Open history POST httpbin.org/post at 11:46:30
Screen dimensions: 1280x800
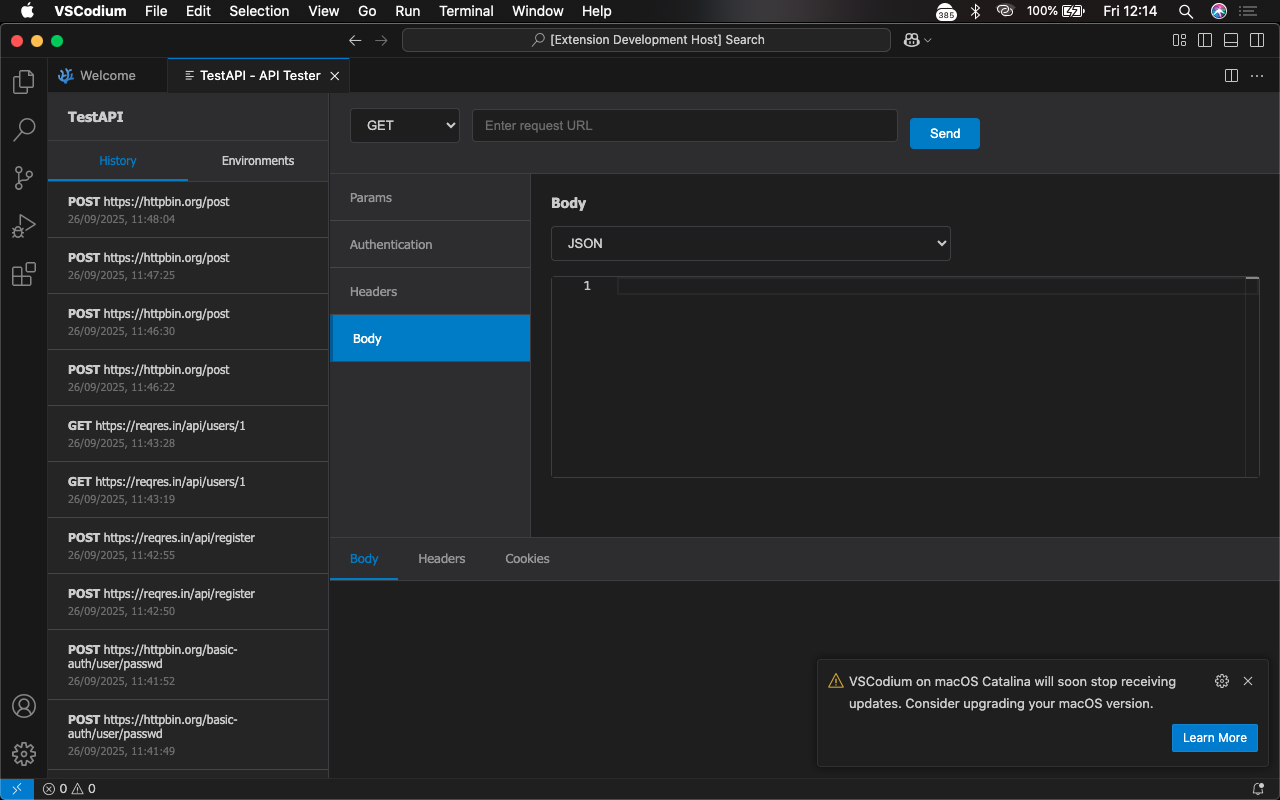click(188, 321)
